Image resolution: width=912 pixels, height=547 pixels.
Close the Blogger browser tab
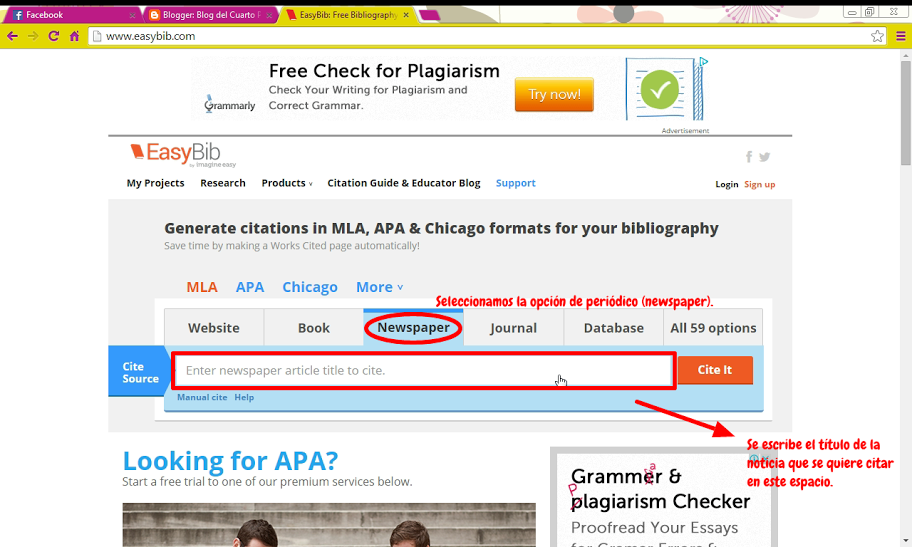(x=269, y=15)
